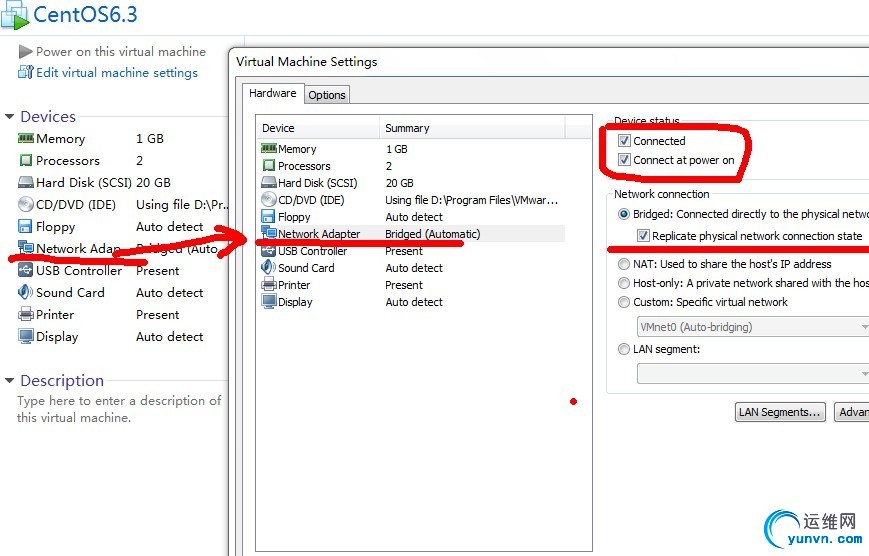
Task: Select Bridged network connection radio button
Action: point(624,214)
